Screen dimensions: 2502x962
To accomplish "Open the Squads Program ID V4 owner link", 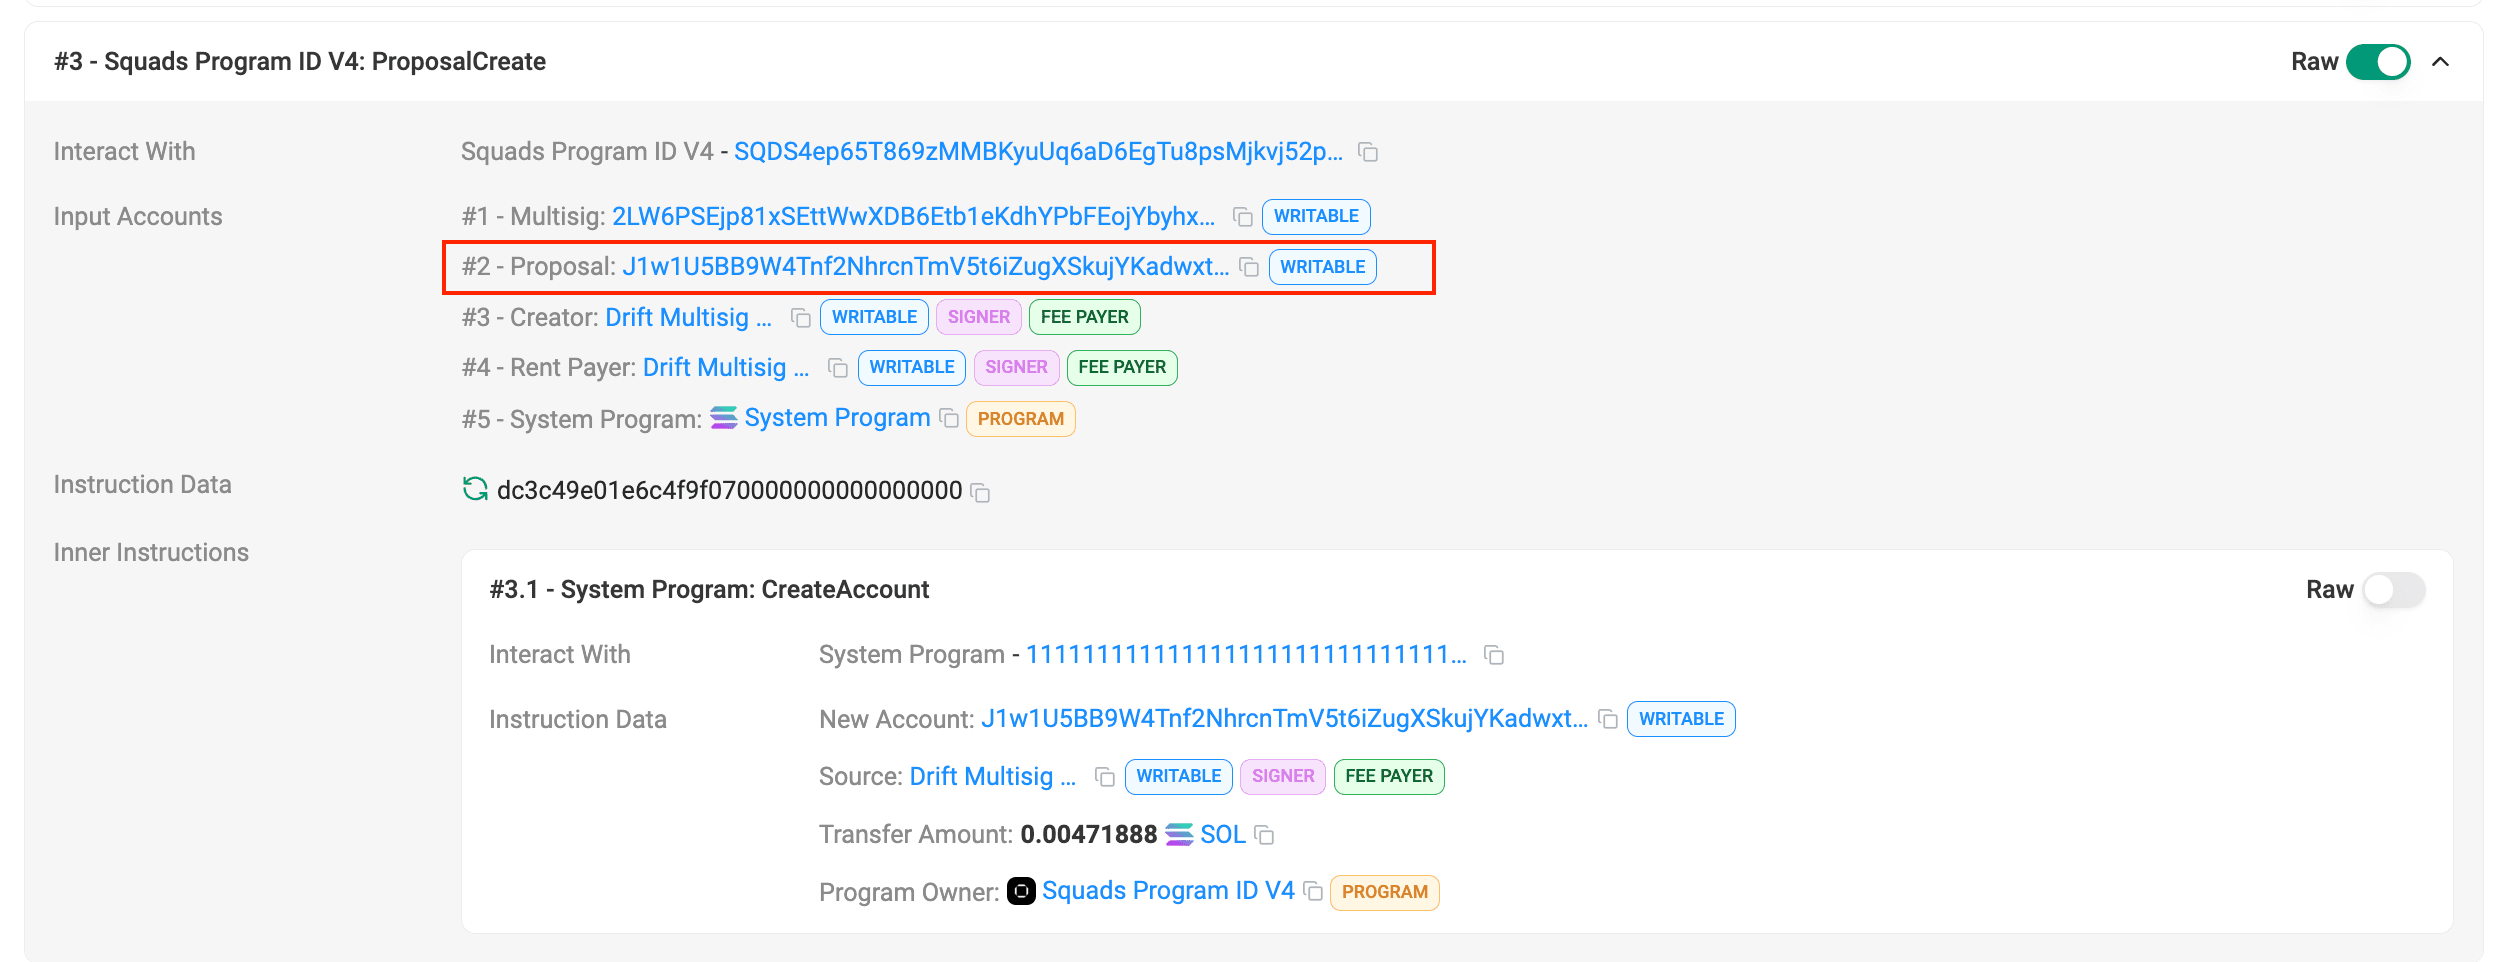I will [x=1167, y=891].
